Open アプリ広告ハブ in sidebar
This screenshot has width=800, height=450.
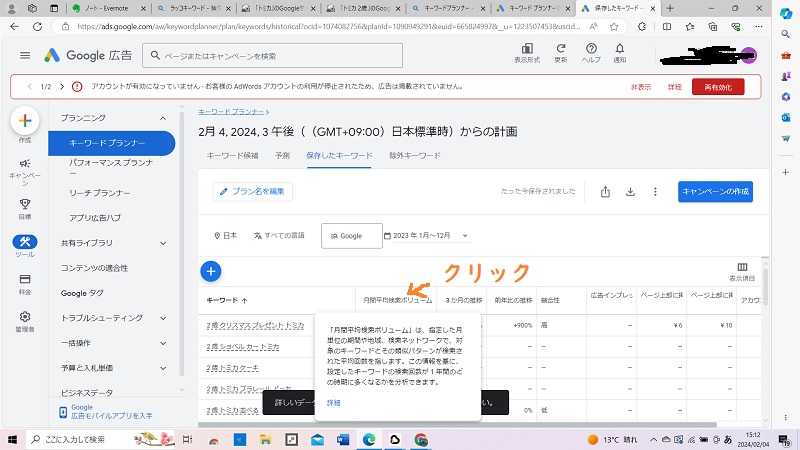[x=95, y=218]
